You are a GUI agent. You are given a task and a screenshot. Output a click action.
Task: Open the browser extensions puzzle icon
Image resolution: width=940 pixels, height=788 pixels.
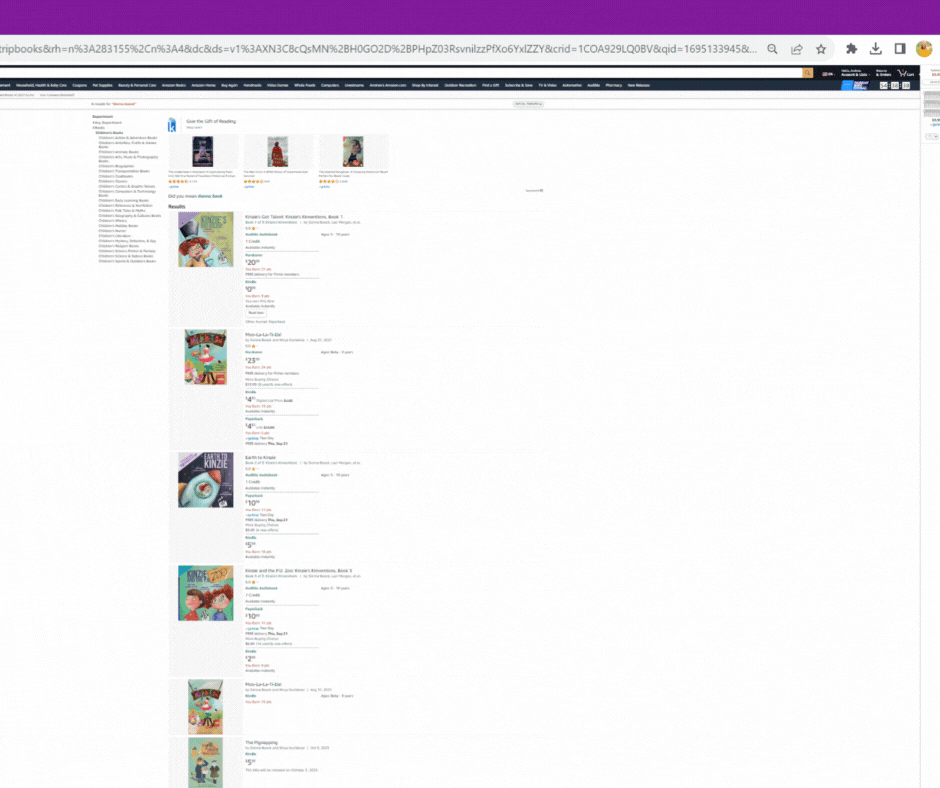[x=851, y=49]
